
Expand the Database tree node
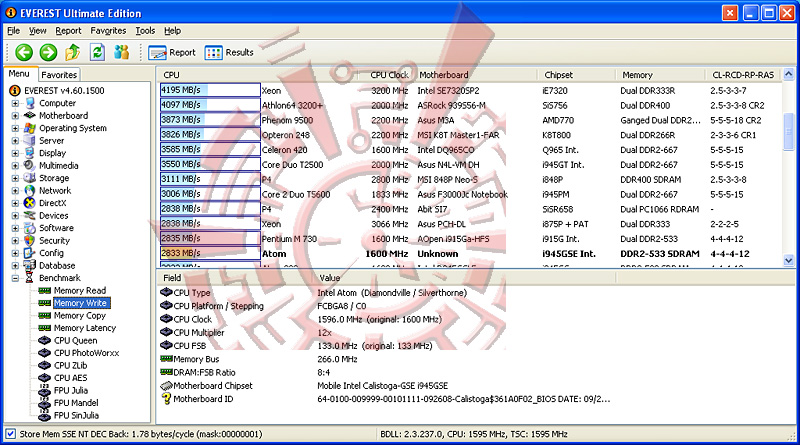(15, 266)
